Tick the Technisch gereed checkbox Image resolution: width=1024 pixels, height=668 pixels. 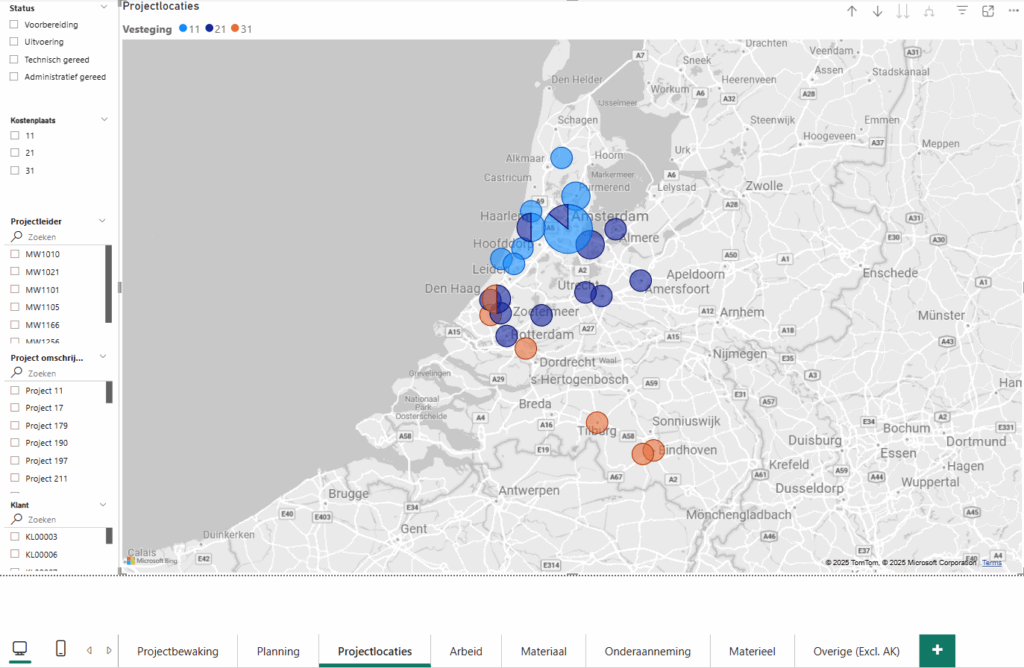(x=14, y=59)
